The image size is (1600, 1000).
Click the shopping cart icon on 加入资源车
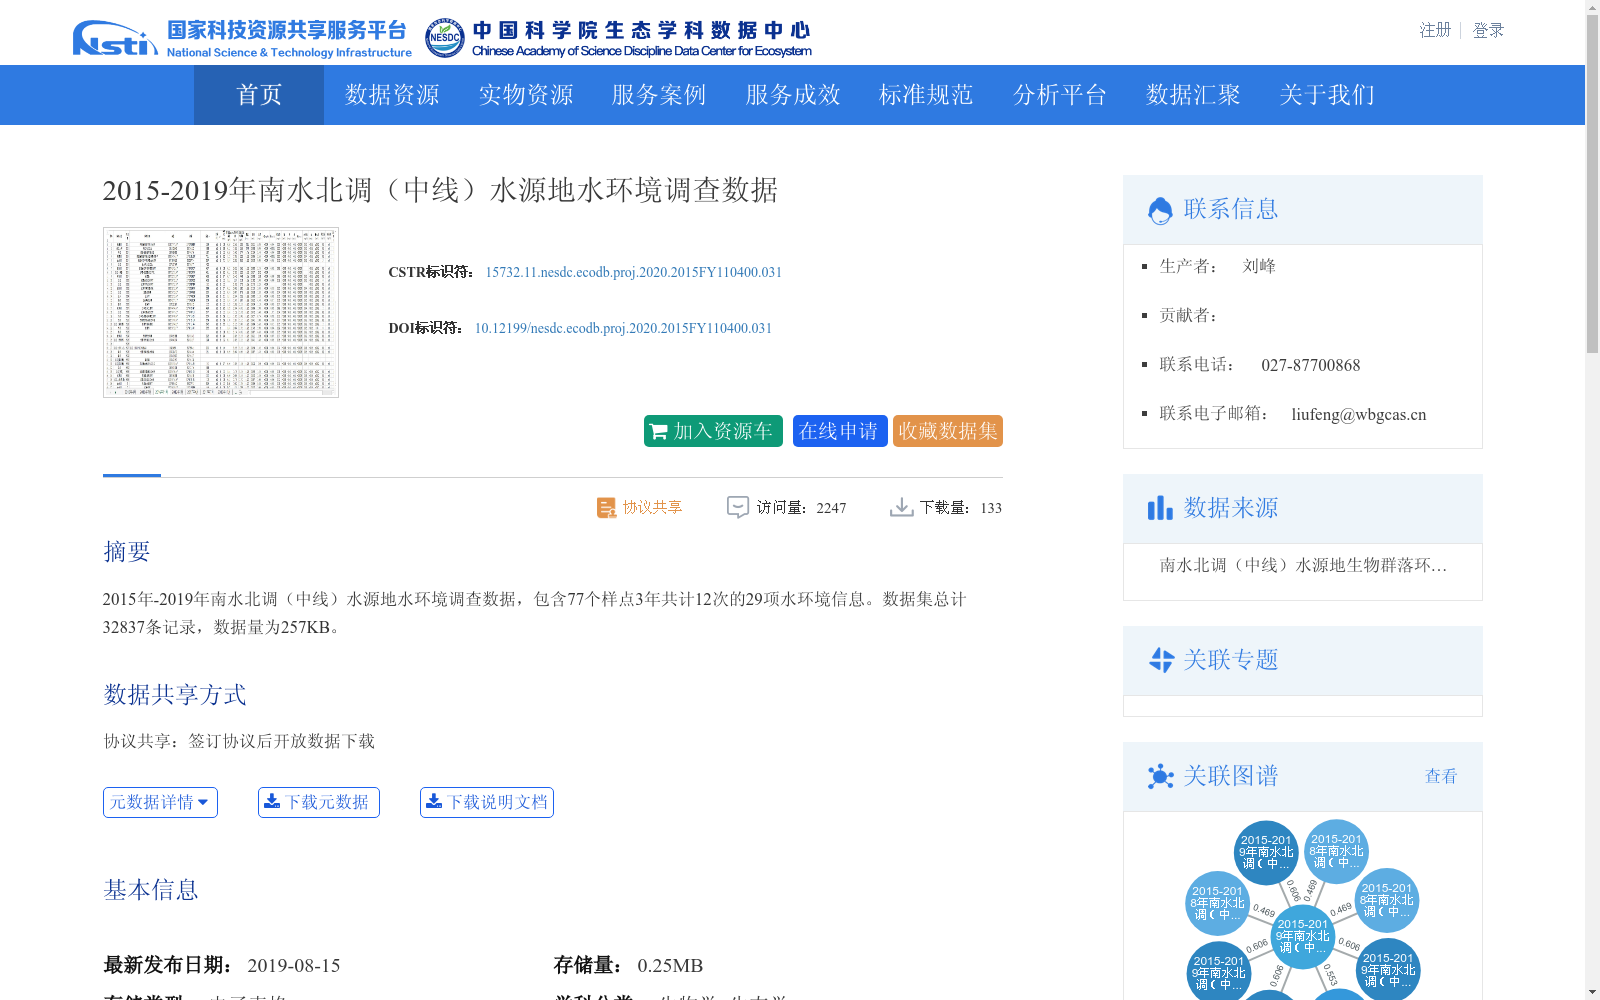coord(659,432)
